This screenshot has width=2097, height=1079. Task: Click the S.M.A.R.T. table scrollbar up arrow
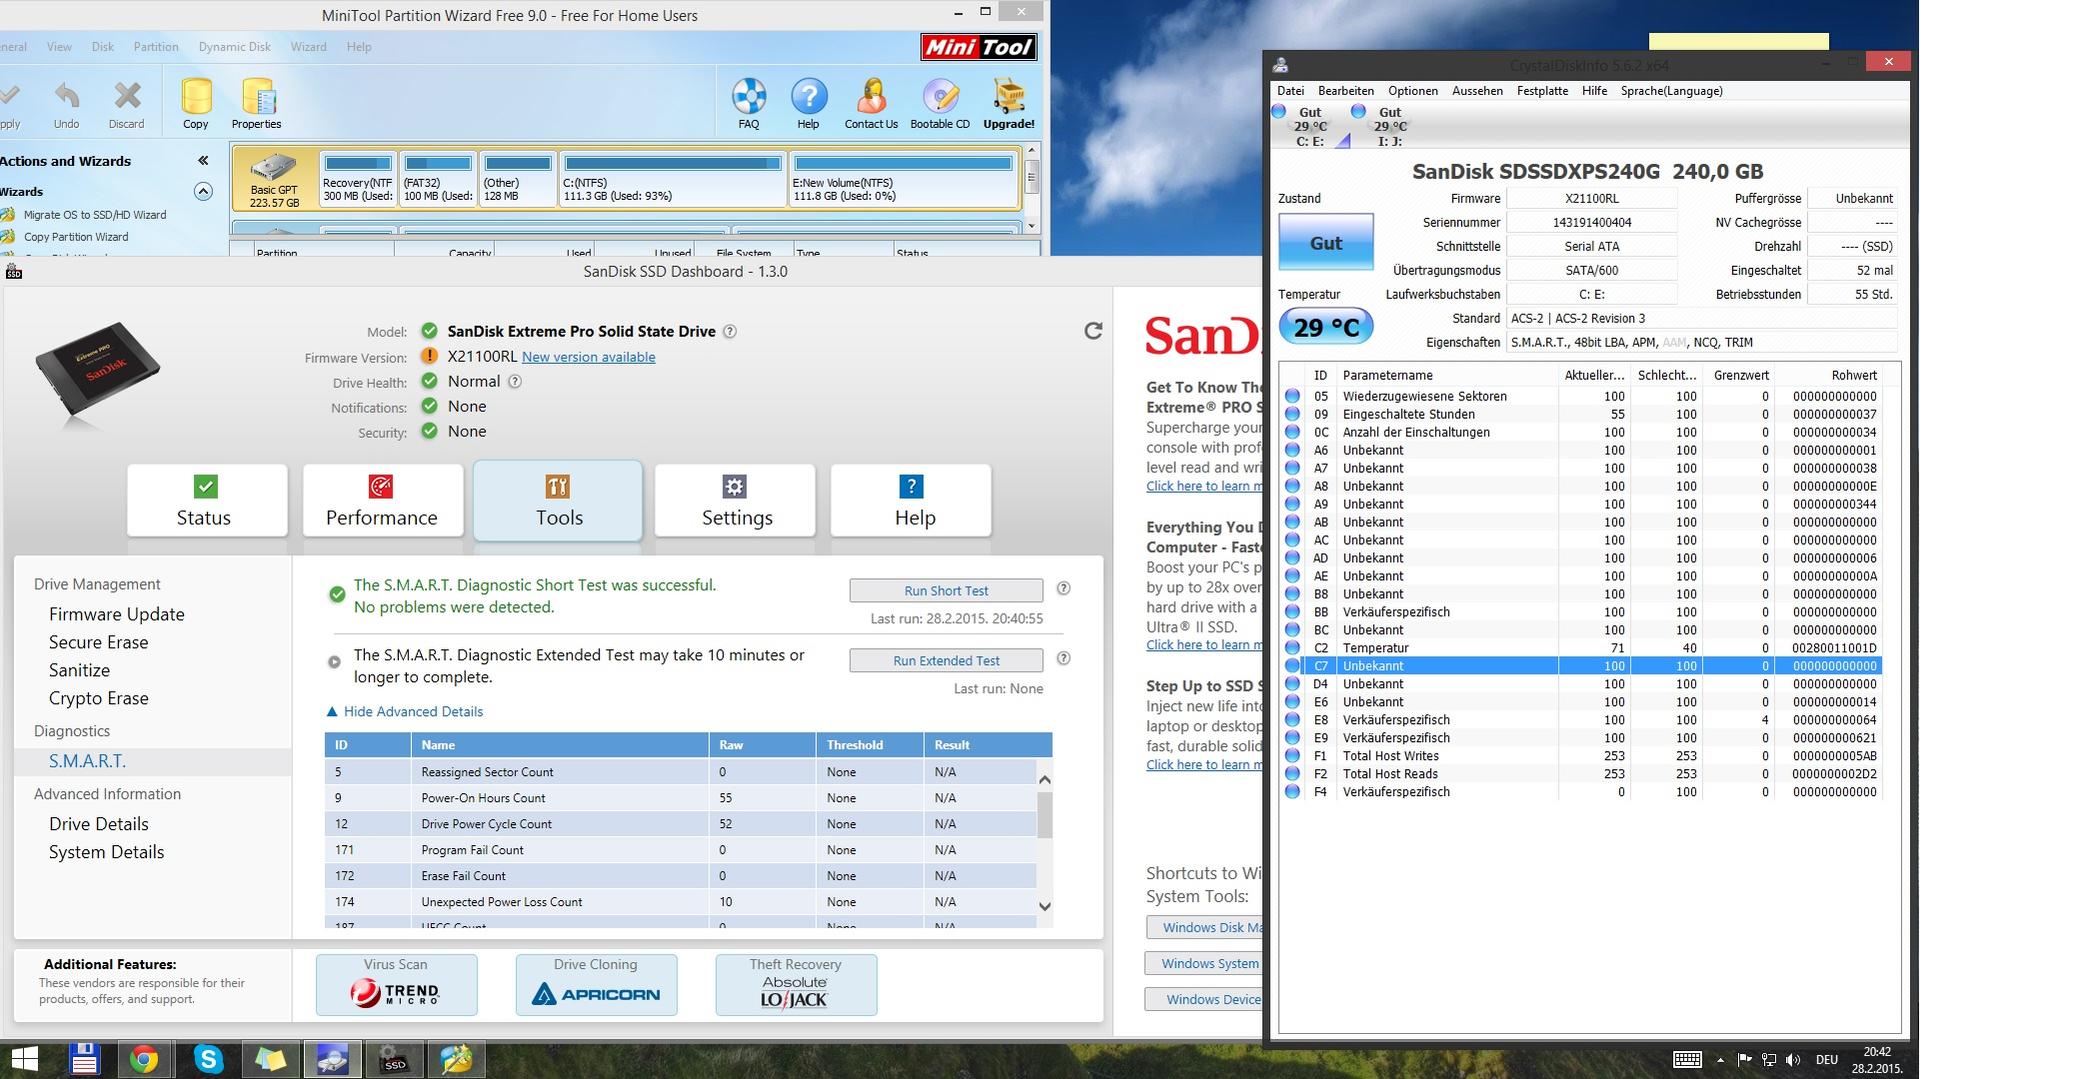1044,779
